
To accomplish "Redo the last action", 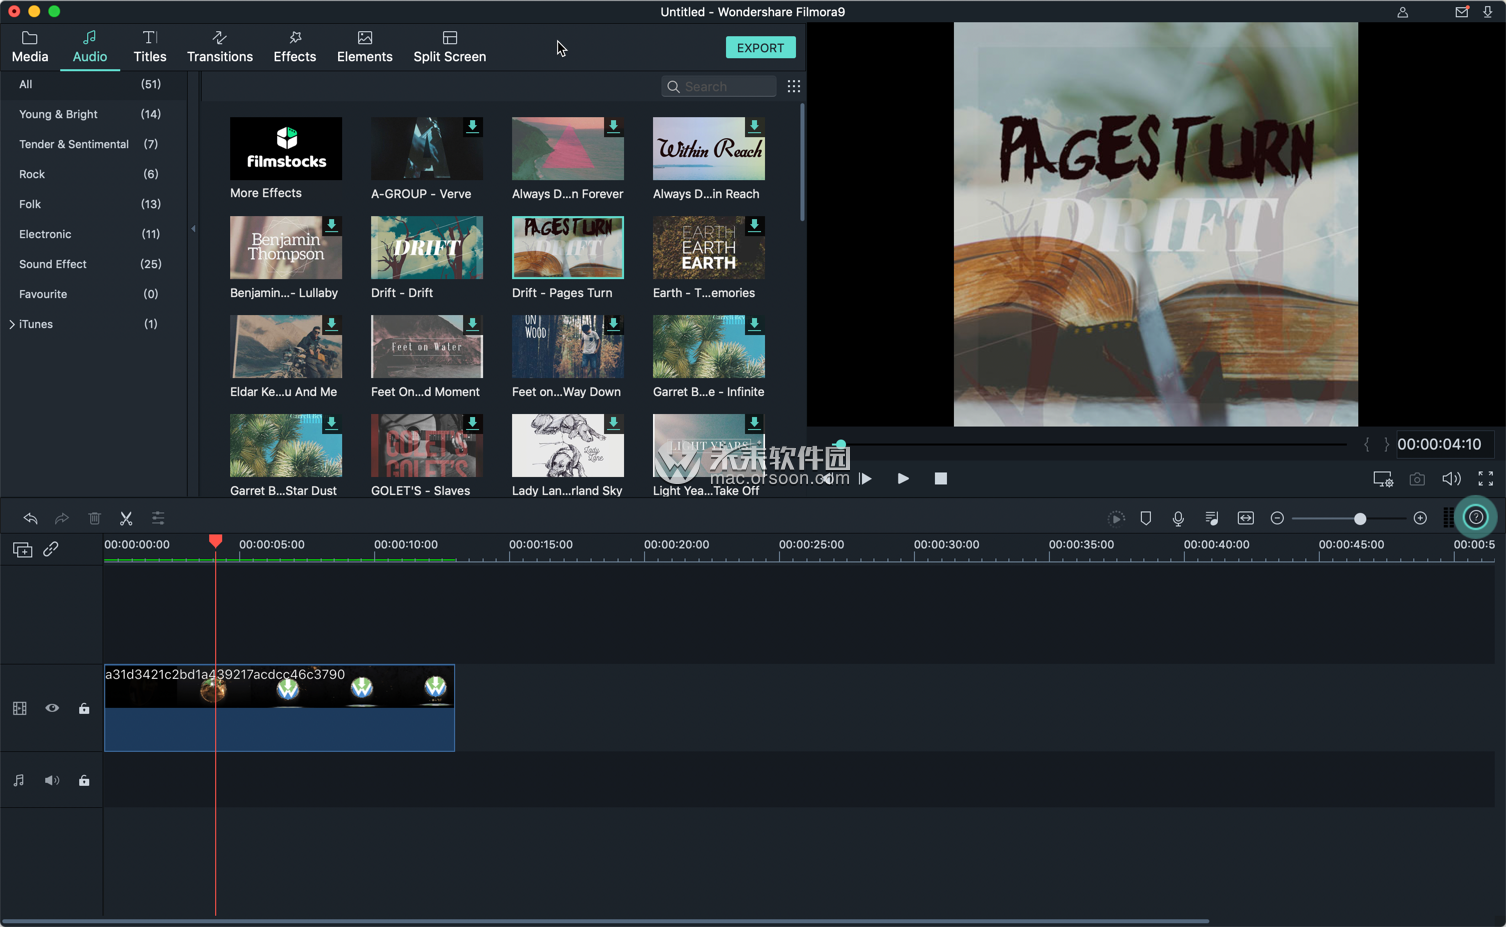I will pyautogui.click(x=62, y=518).
